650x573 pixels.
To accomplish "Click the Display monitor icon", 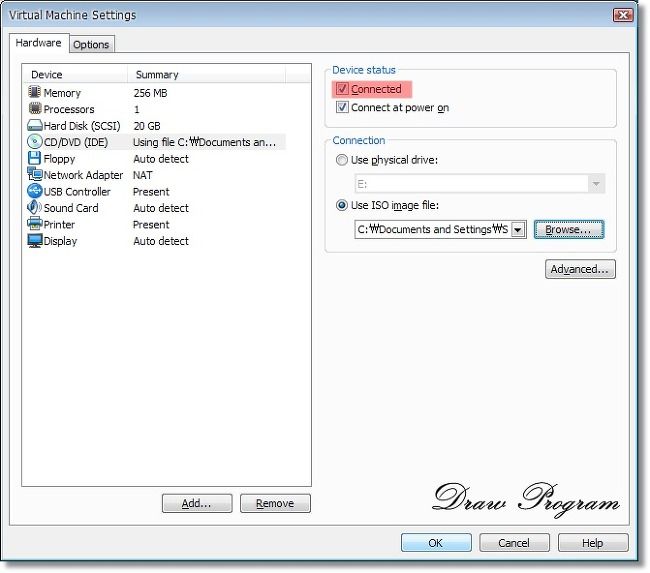I will tap(34, 240).
